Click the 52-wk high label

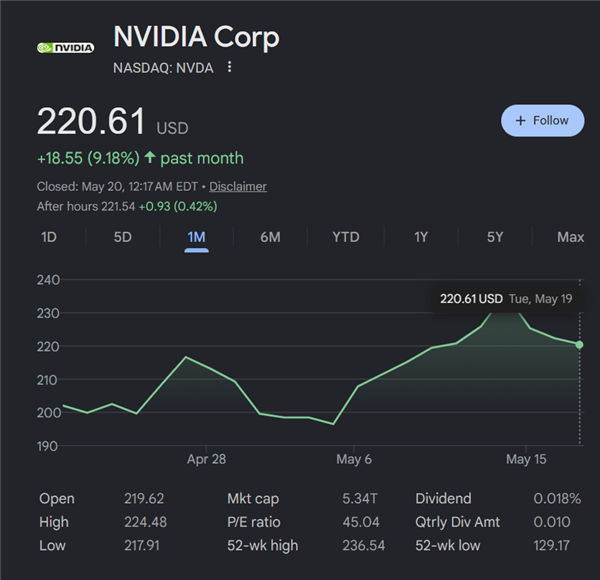[262, 546]
